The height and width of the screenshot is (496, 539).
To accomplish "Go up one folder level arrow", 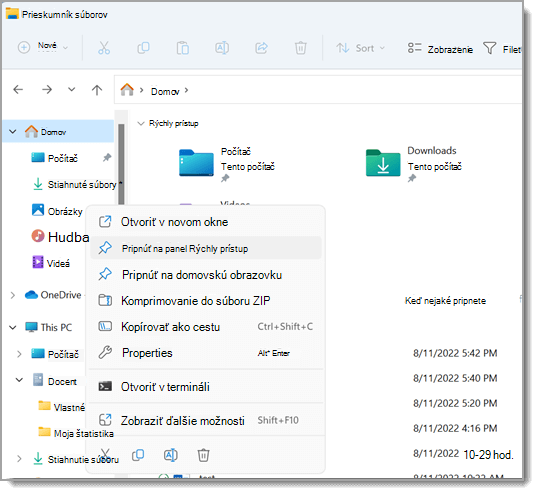I will 97,90.
